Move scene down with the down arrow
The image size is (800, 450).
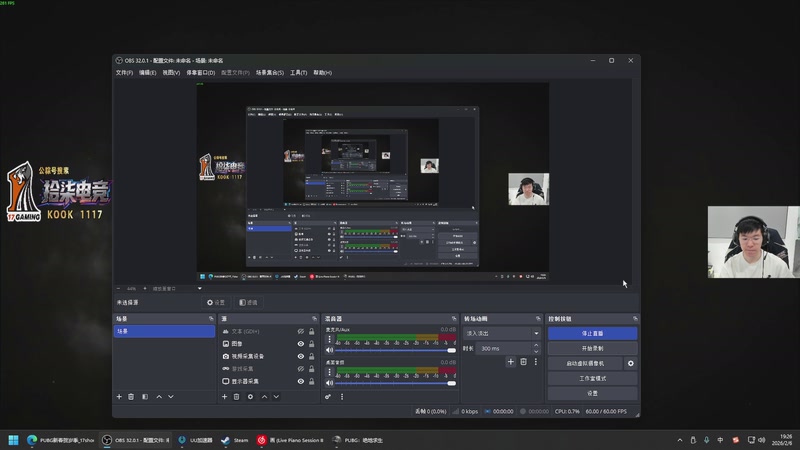click(171, 396)
